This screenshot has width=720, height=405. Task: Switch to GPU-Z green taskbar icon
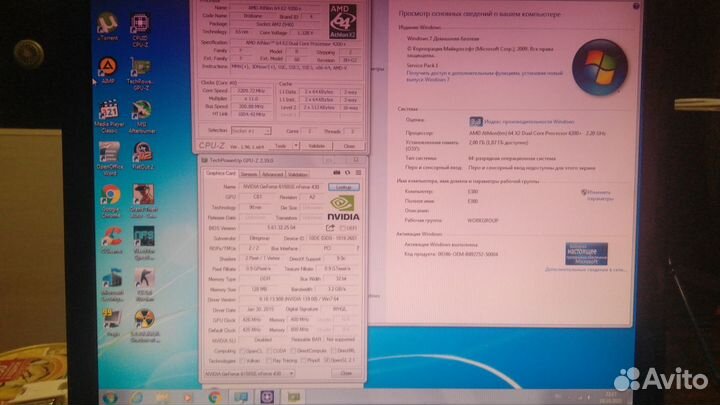[x=294, y=397]
